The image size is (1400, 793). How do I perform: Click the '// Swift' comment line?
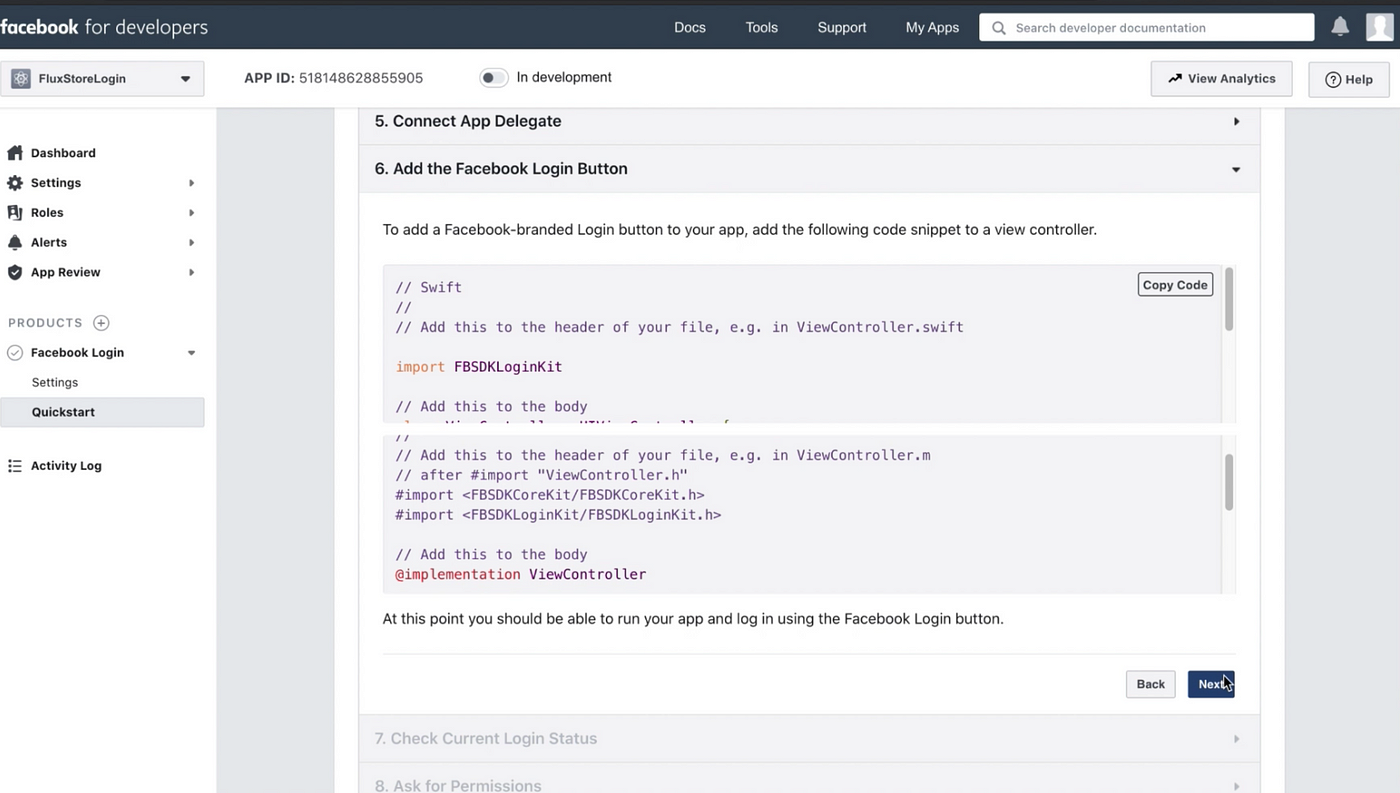coord(428,287)
